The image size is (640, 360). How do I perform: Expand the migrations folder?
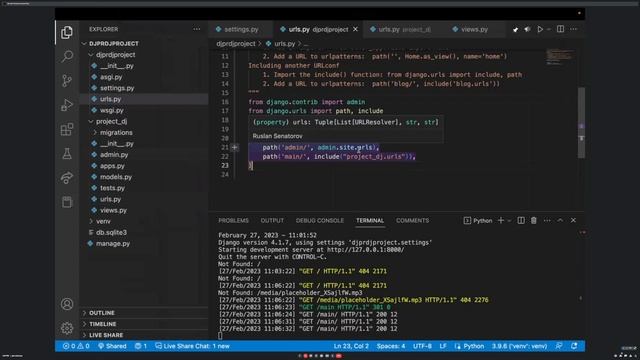95,133
